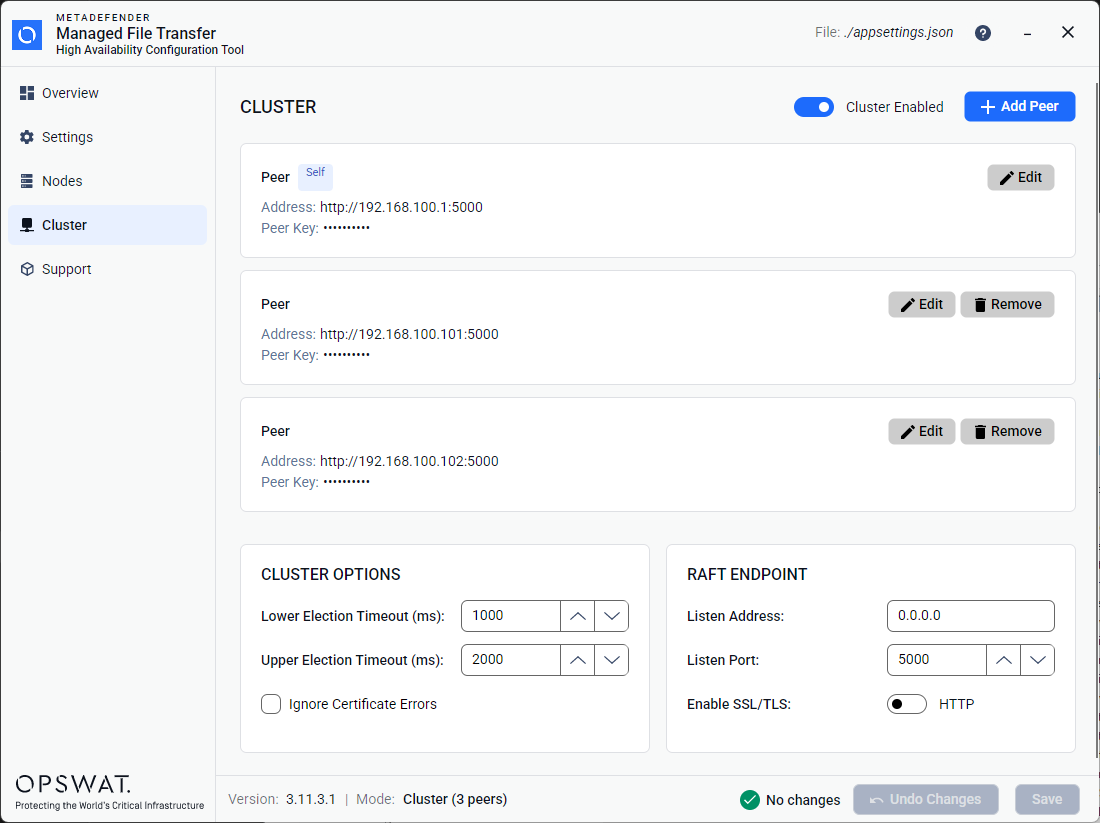Click the Listen Port value field
Screen dimensions: 1100x823
coord(937,660)
